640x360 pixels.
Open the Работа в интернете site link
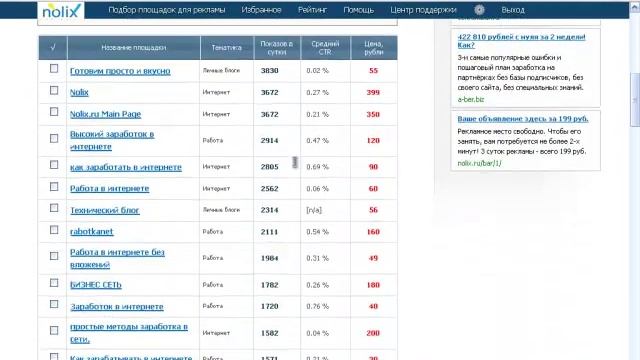[x=109, y=189]
